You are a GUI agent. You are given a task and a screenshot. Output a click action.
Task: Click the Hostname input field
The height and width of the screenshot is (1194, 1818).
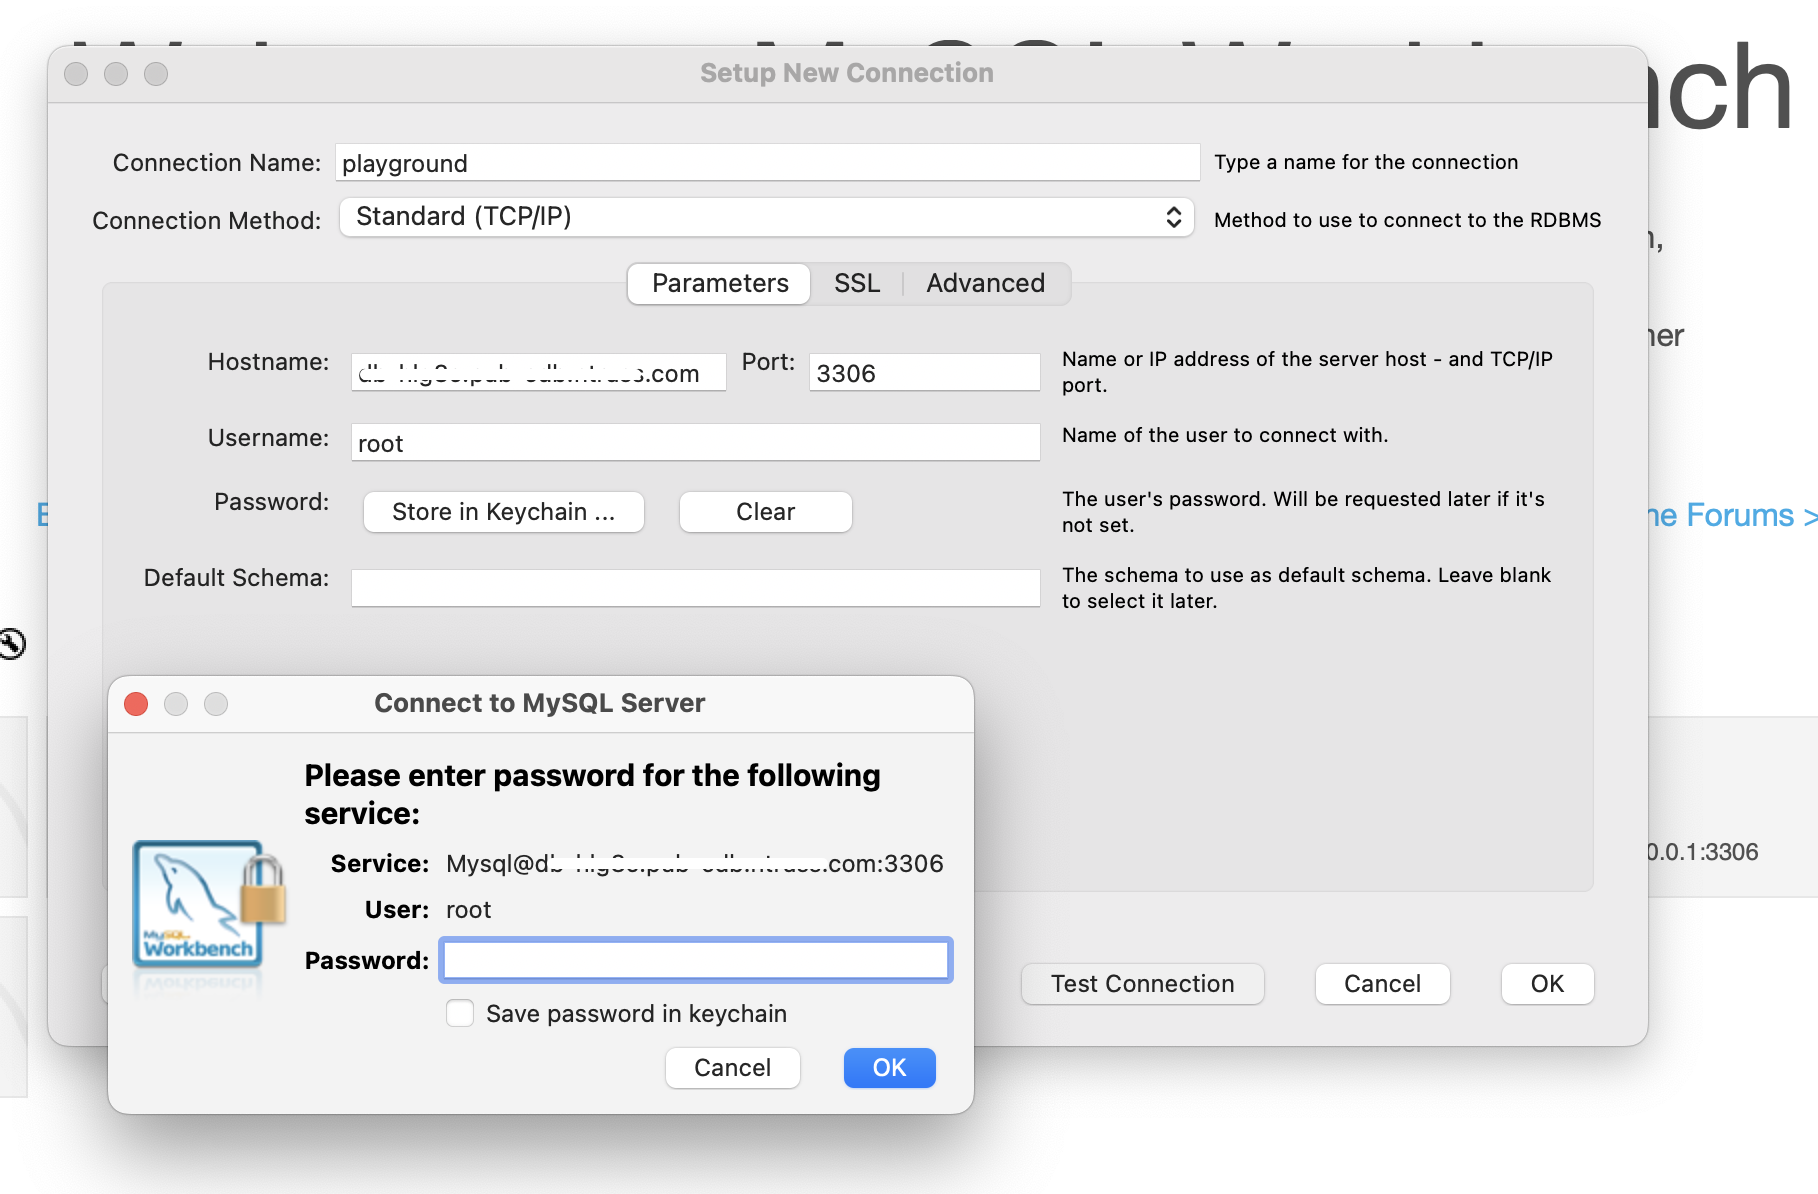click(539, 372)
